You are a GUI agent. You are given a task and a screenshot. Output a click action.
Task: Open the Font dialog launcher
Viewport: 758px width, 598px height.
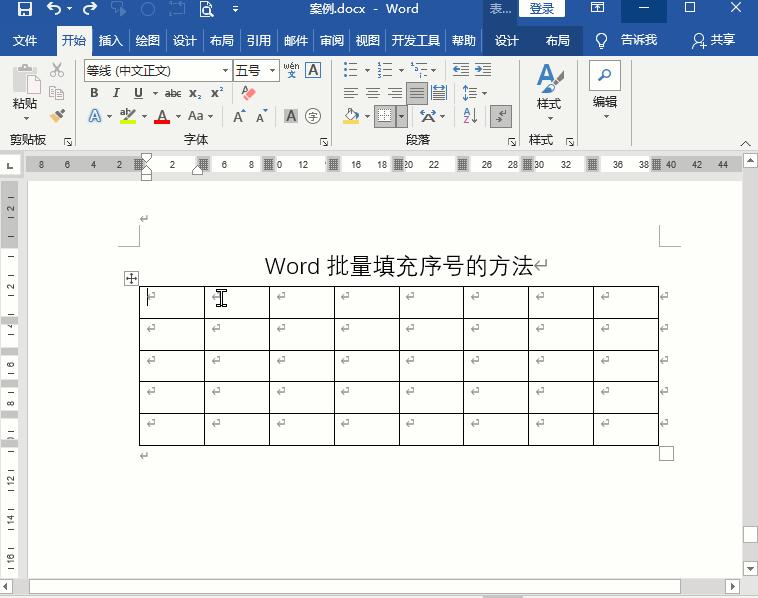(323, 142)
